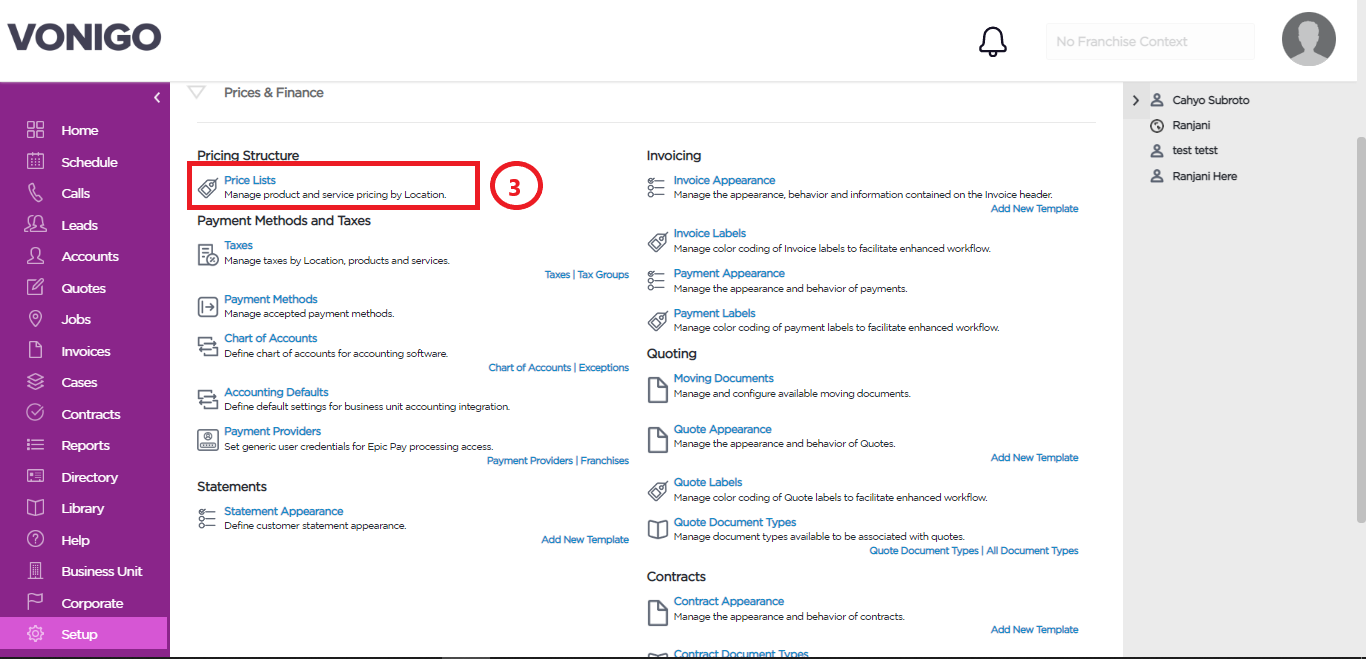Open the All Document Types link
The image size is (1366, 659).
[1032, 550]
